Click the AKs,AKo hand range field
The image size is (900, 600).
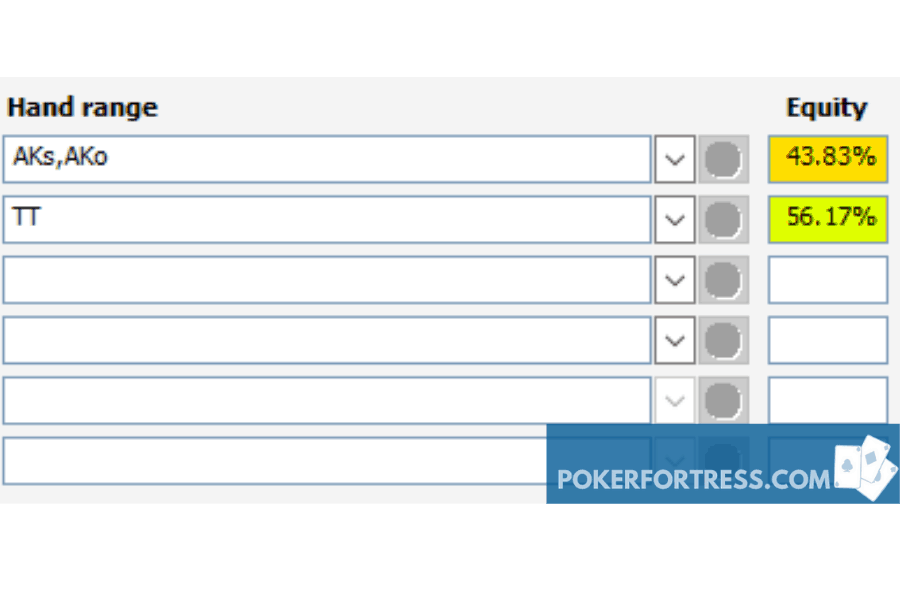pyautogui.click(x=327, y=159)
